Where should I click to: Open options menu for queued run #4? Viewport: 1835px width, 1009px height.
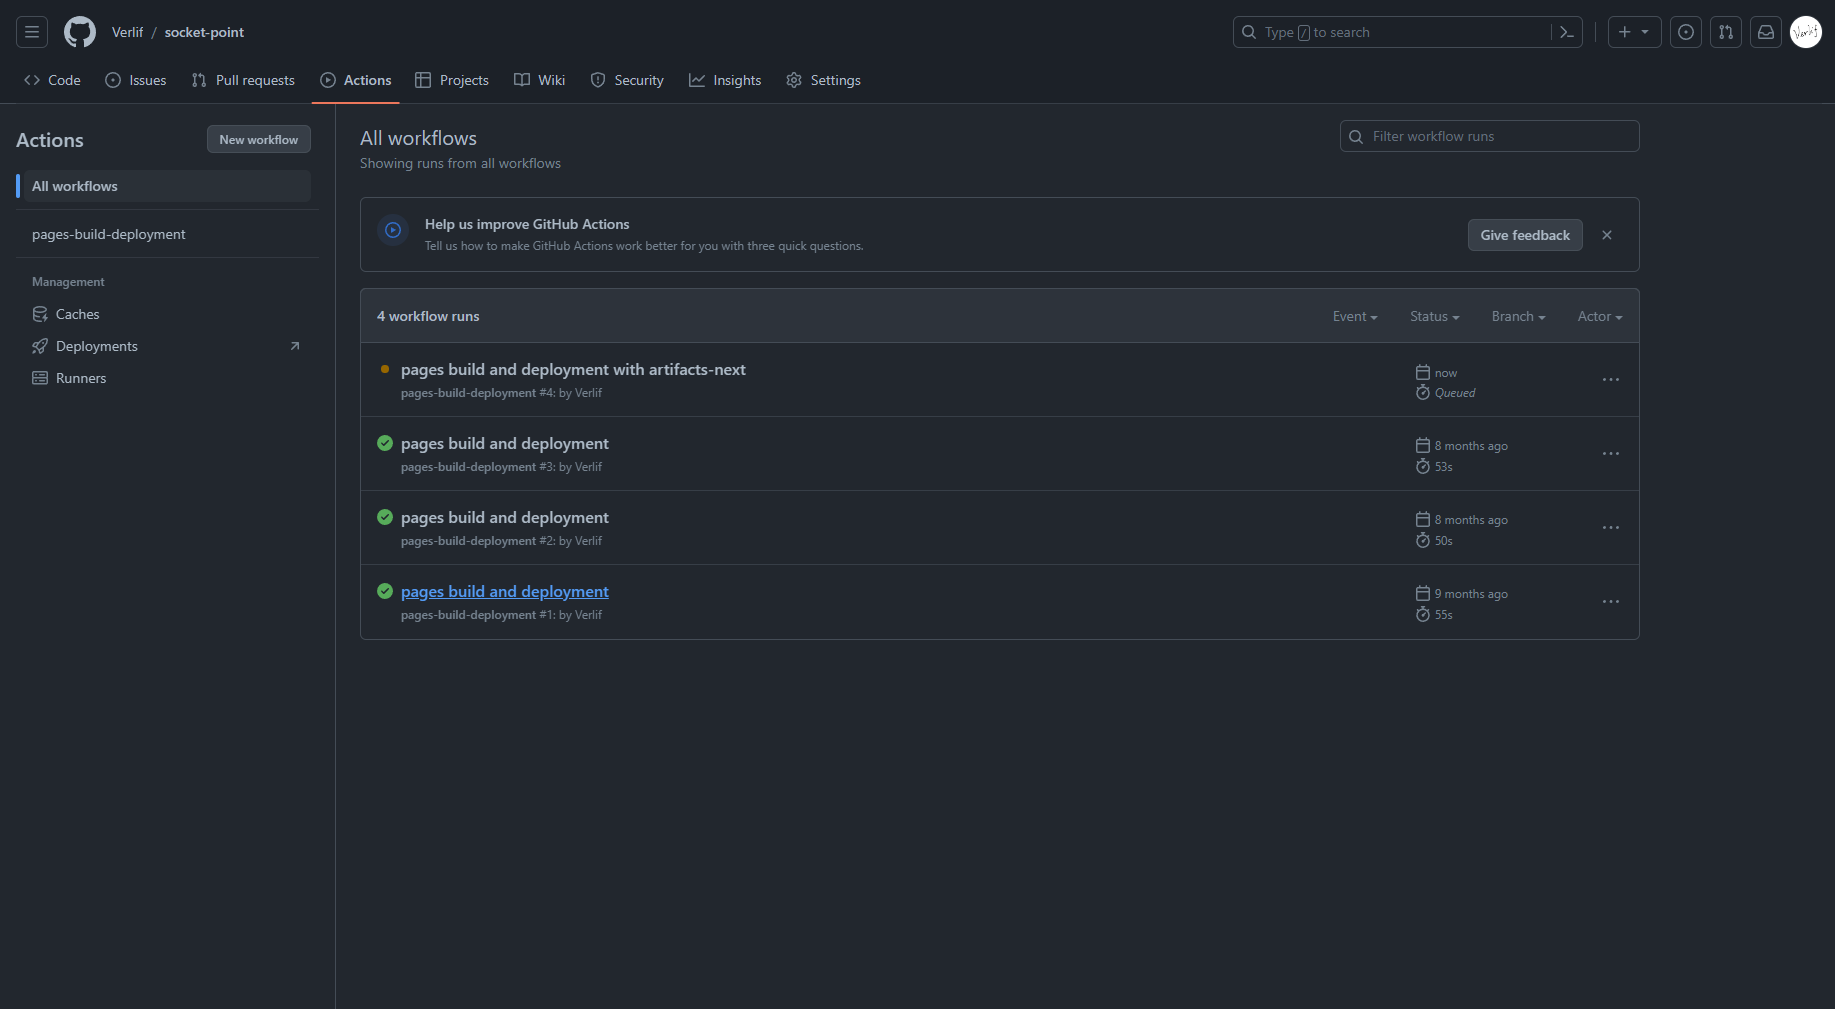[1610, 380]
